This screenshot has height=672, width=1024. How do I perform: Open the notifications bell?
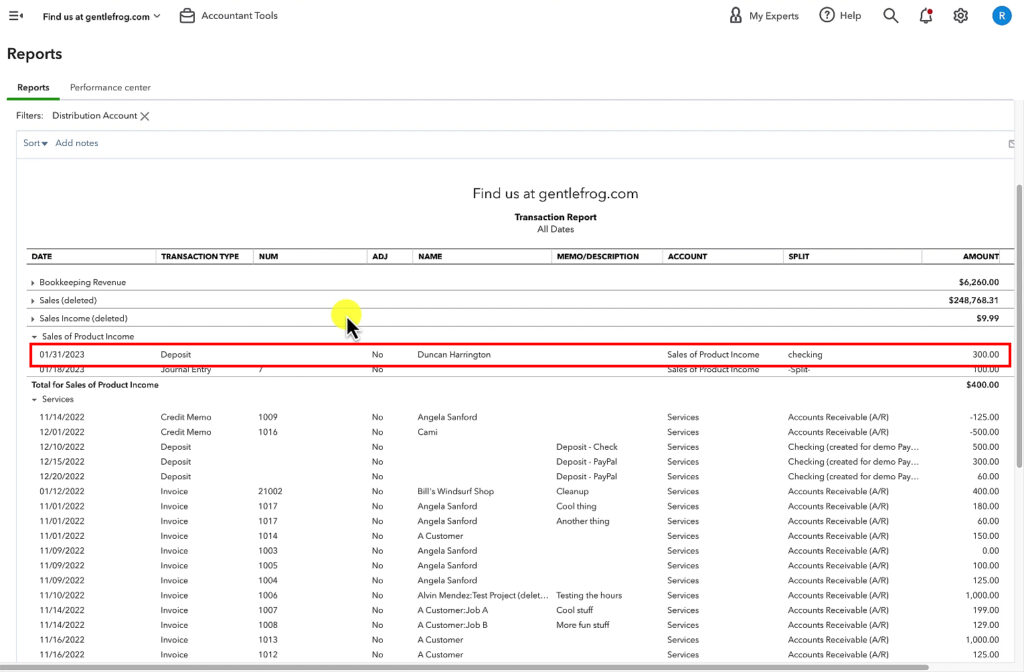click(x=925, y=15)
